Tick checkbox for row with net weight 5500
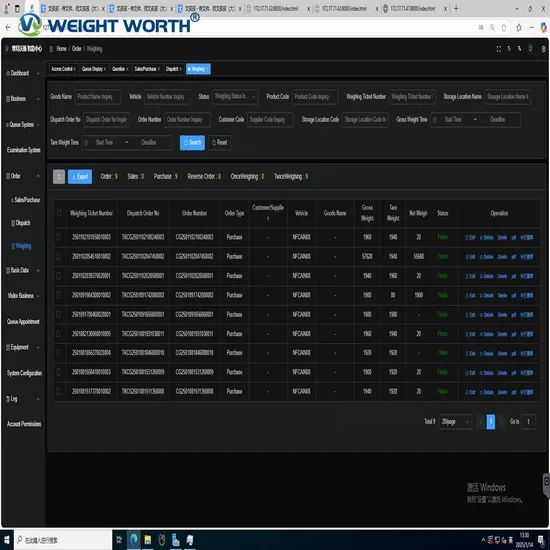 (x=59, y=256)
